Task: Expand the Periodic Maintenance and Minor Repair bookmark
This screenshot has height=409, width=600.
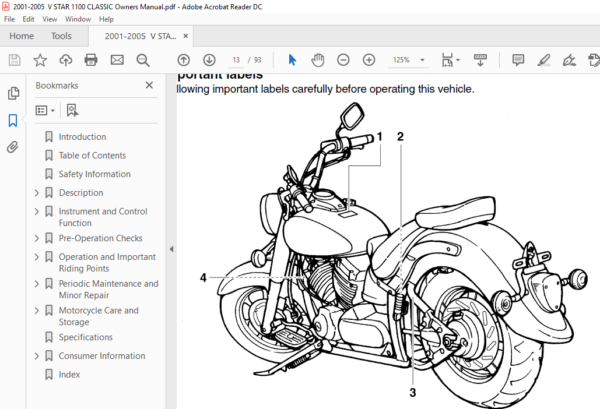Action: [37, 284]
